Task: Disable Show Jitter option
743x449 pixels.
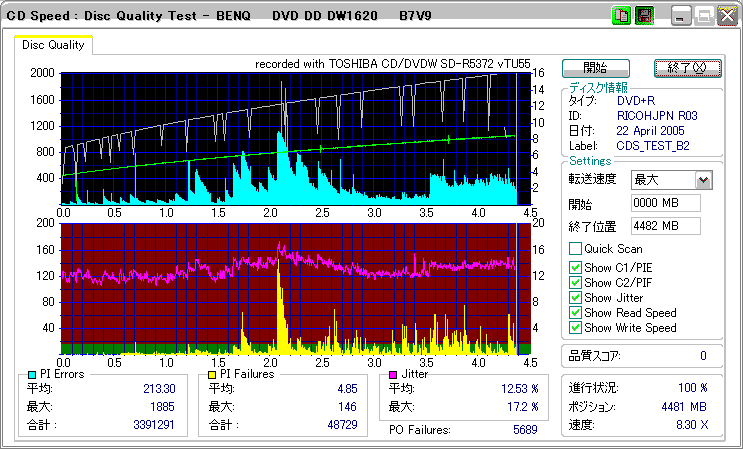Action: [575, 298]
